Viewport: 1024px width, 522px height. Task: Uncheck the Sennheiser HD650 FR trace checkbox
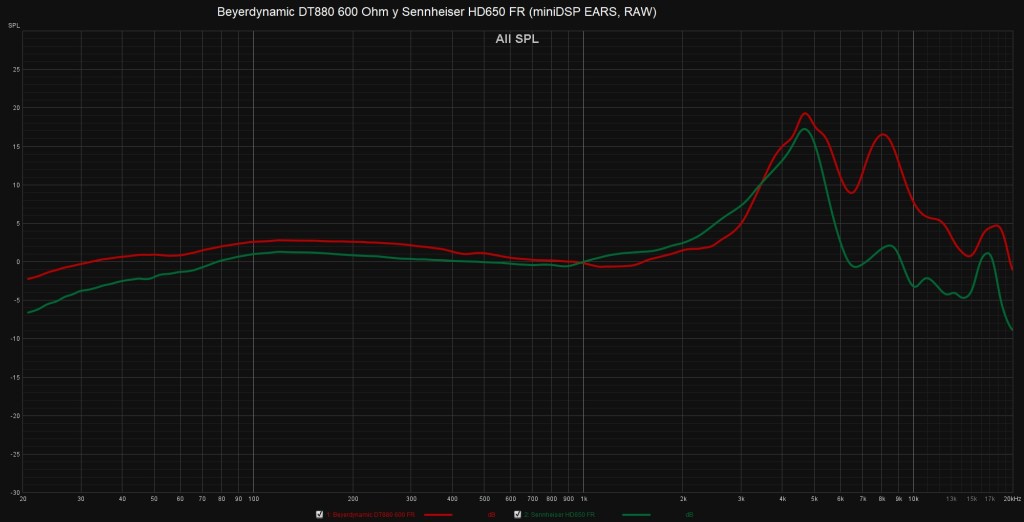(517, 514)
